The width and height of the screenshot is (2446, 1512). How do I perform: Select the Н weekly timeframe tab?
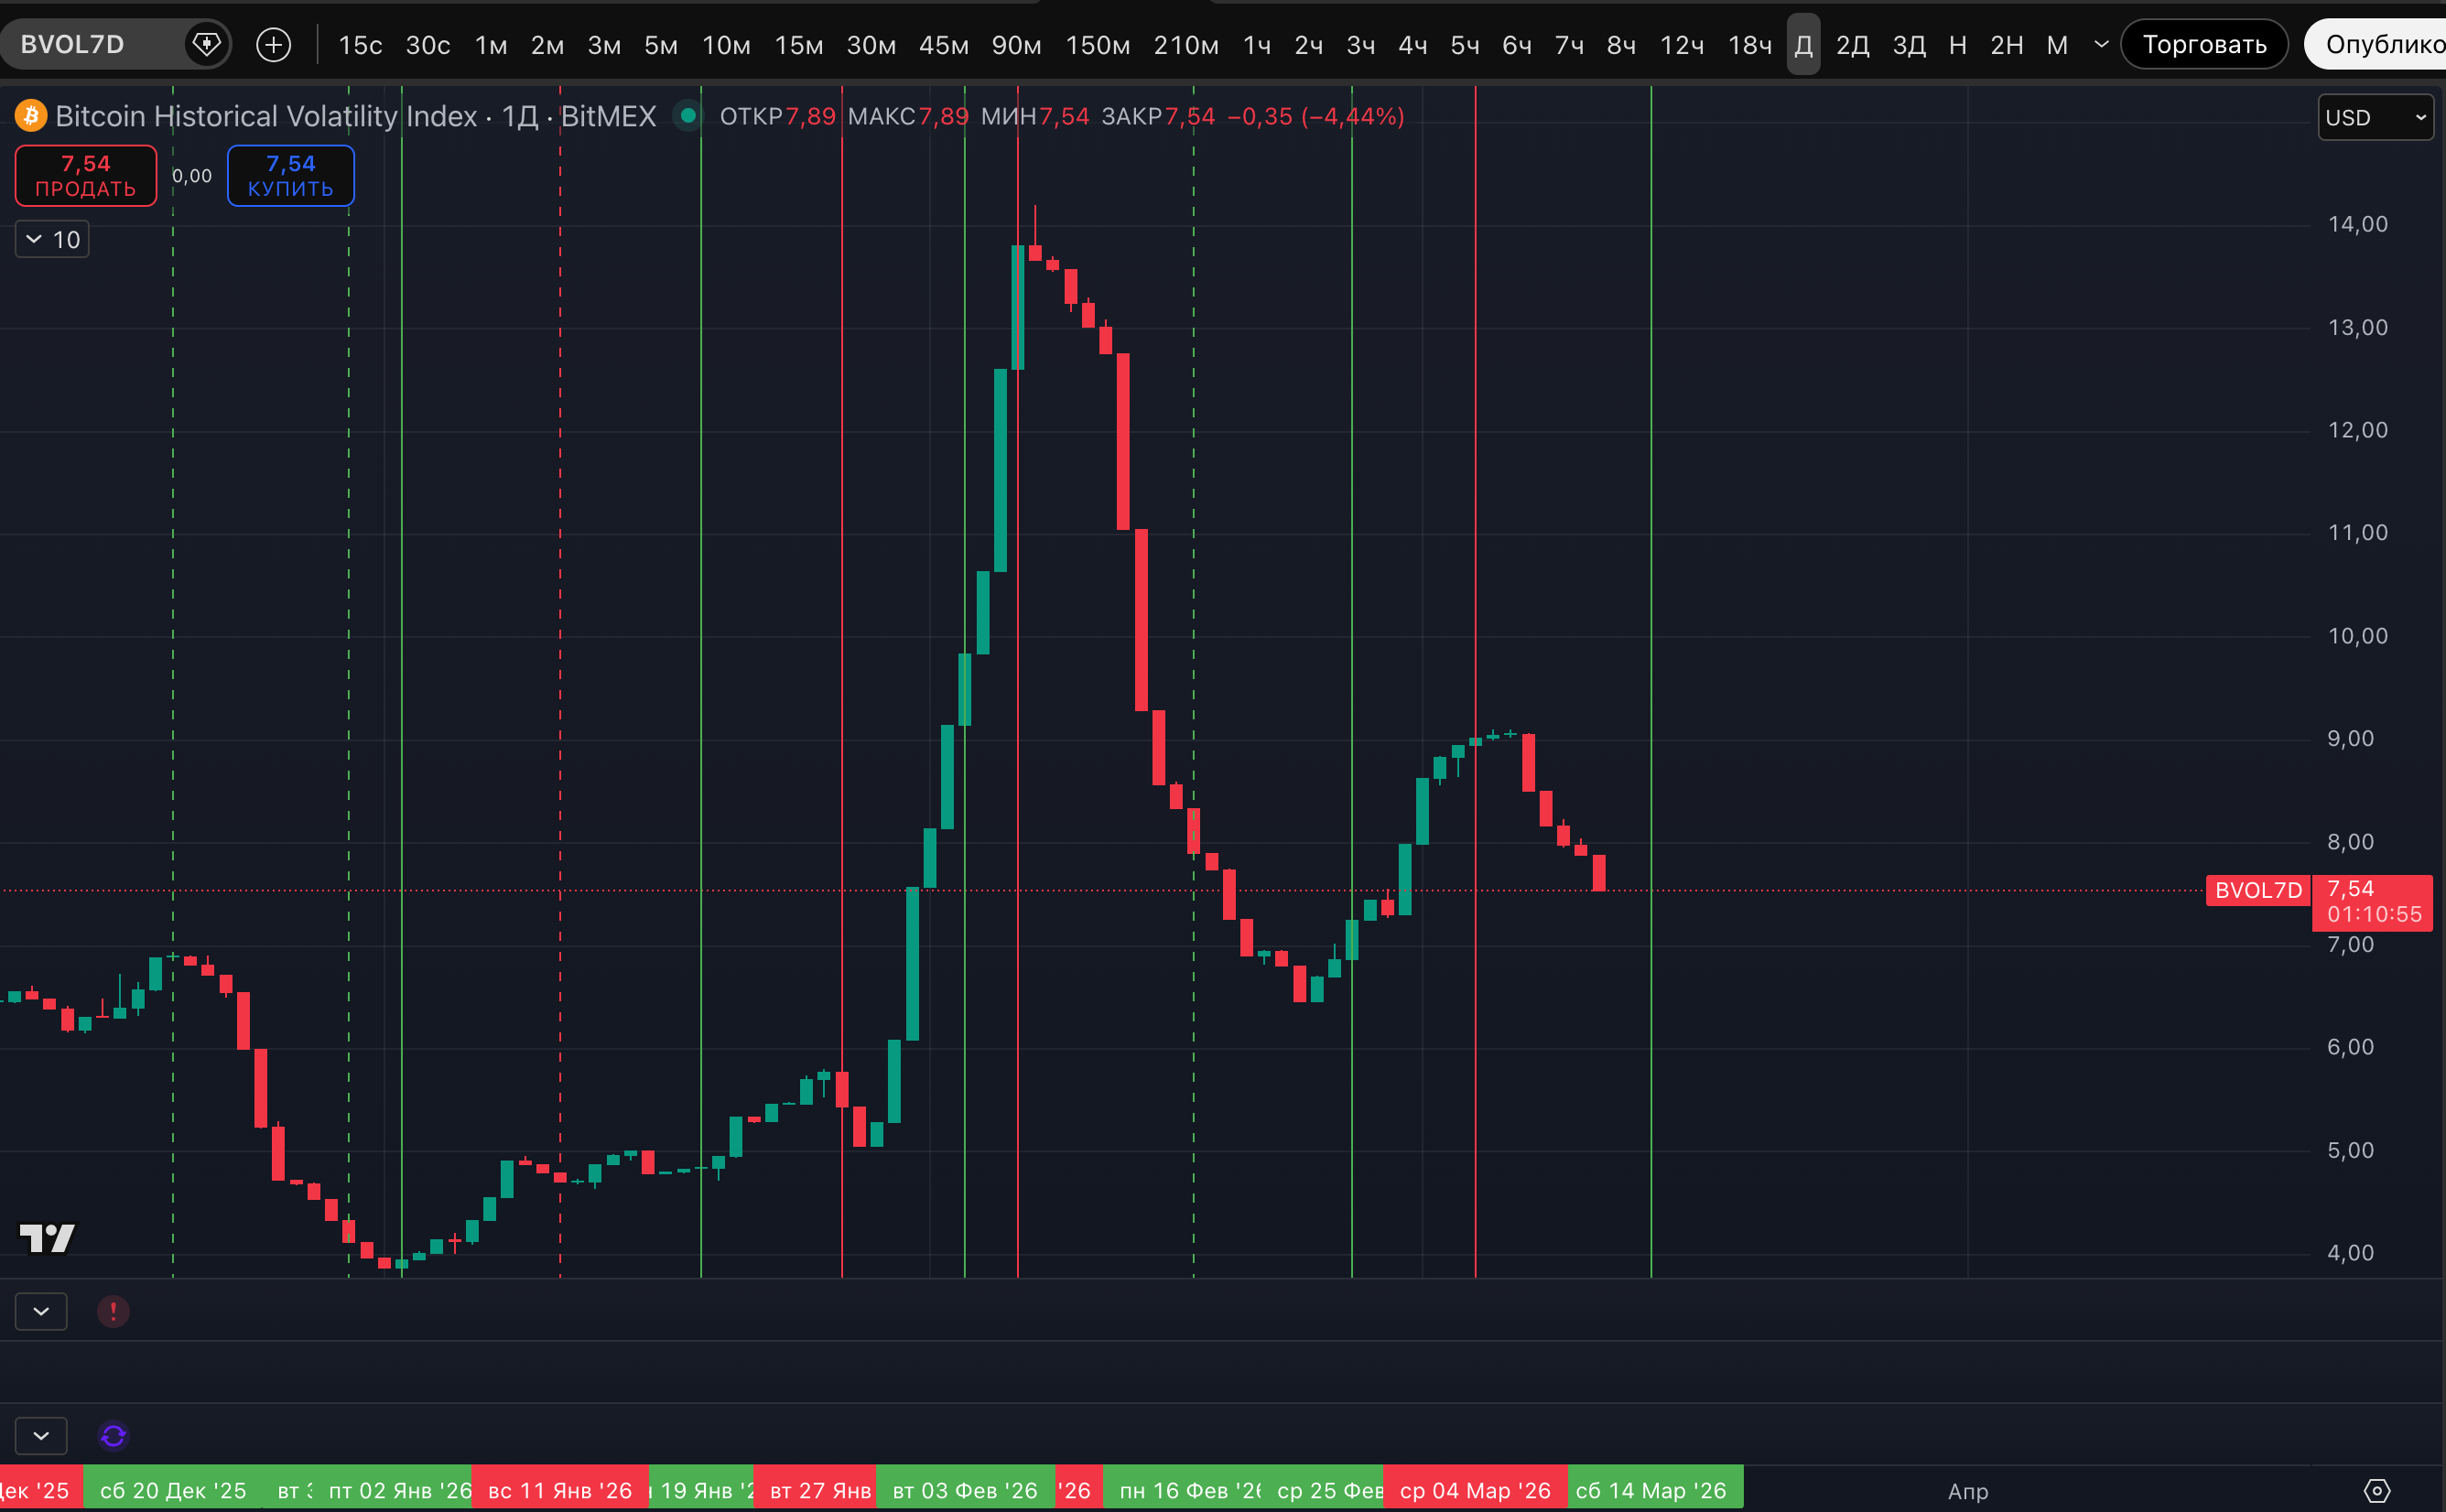(1957, 45)
